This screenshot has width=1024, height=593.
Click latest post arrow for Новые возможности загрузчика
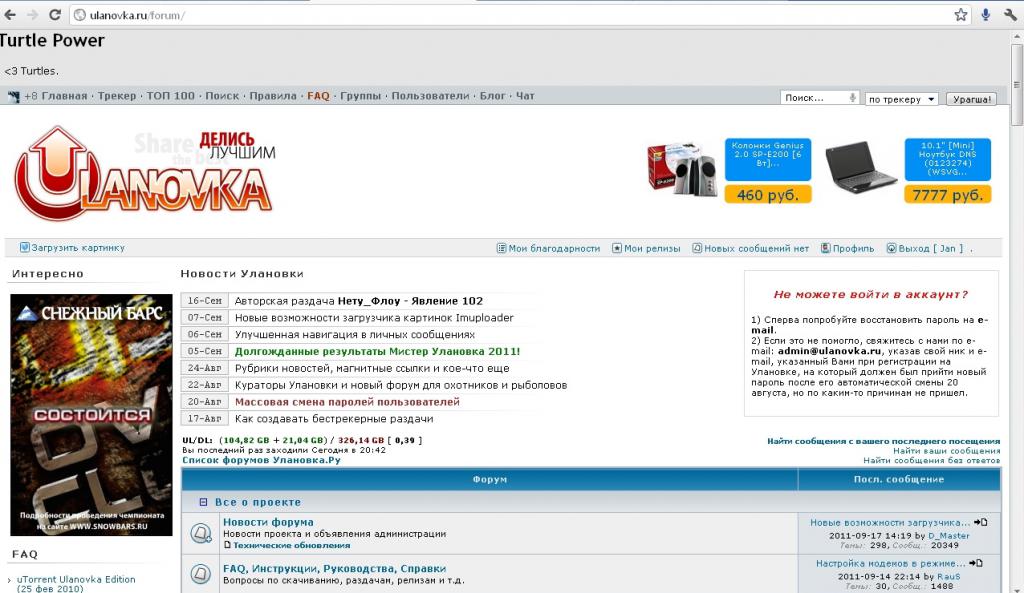click(980, 522)
